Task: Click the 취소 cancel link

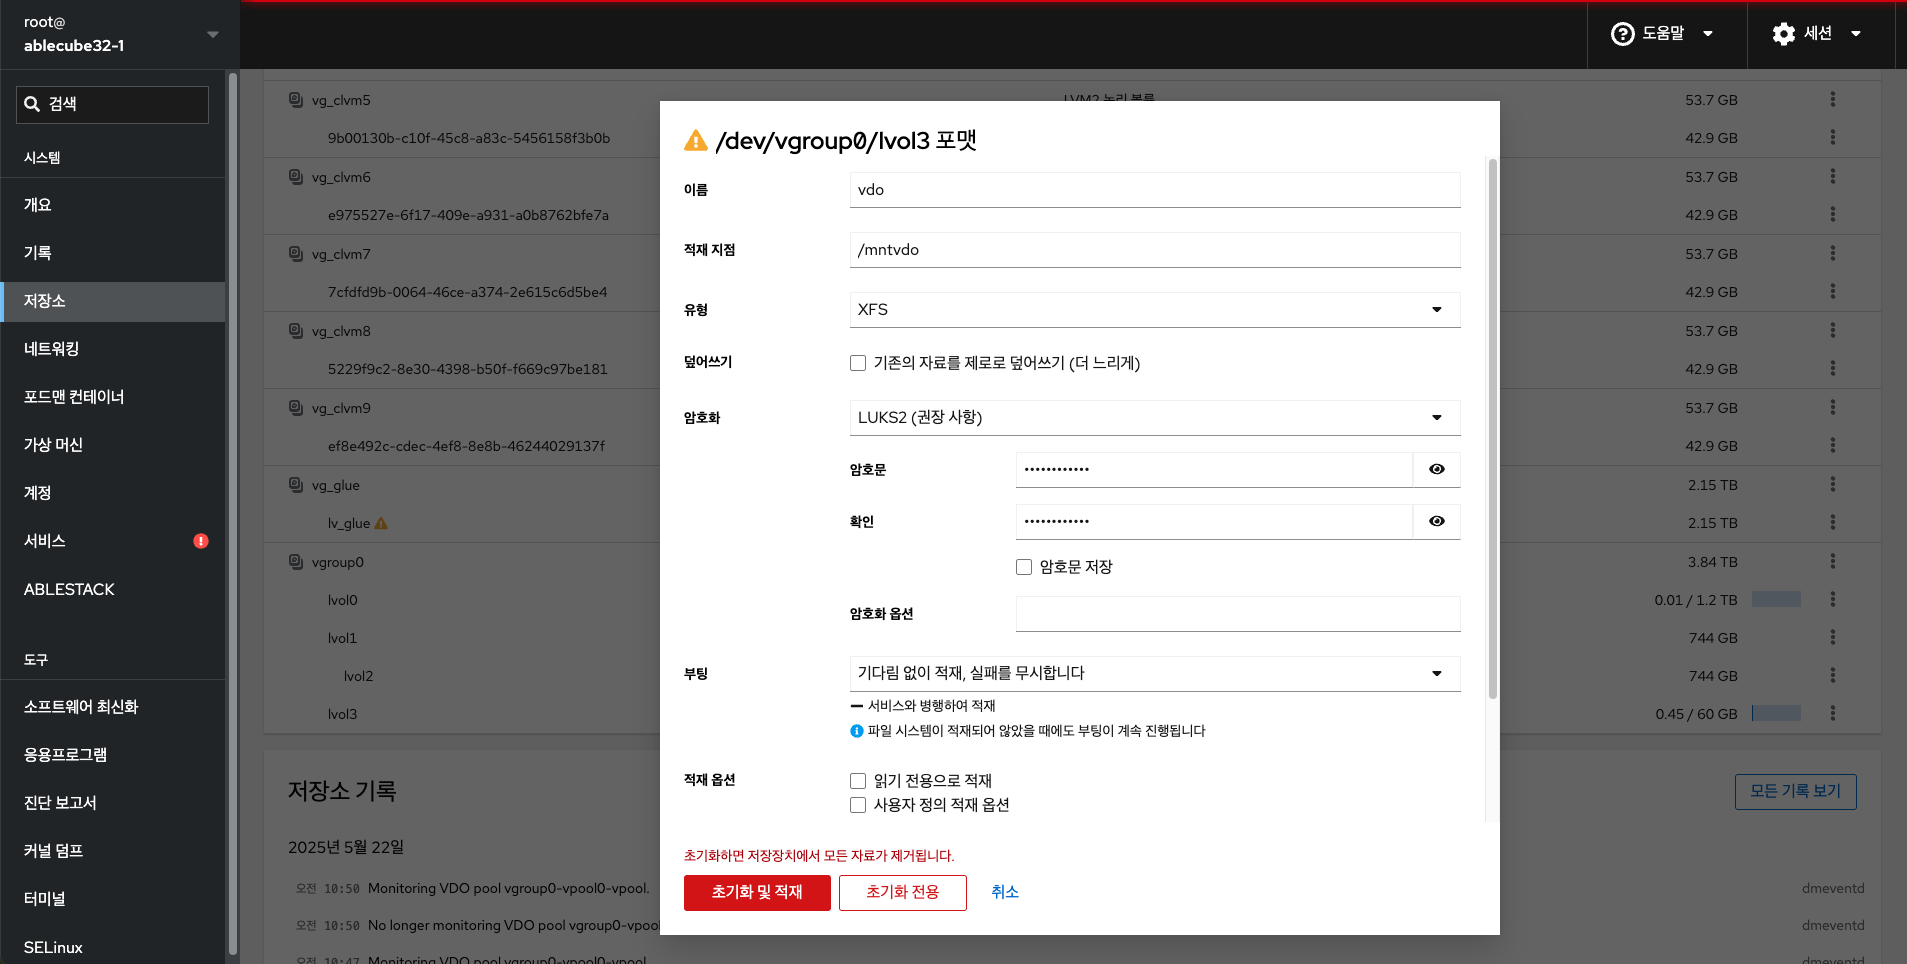Action: (x=1004, y=892)
